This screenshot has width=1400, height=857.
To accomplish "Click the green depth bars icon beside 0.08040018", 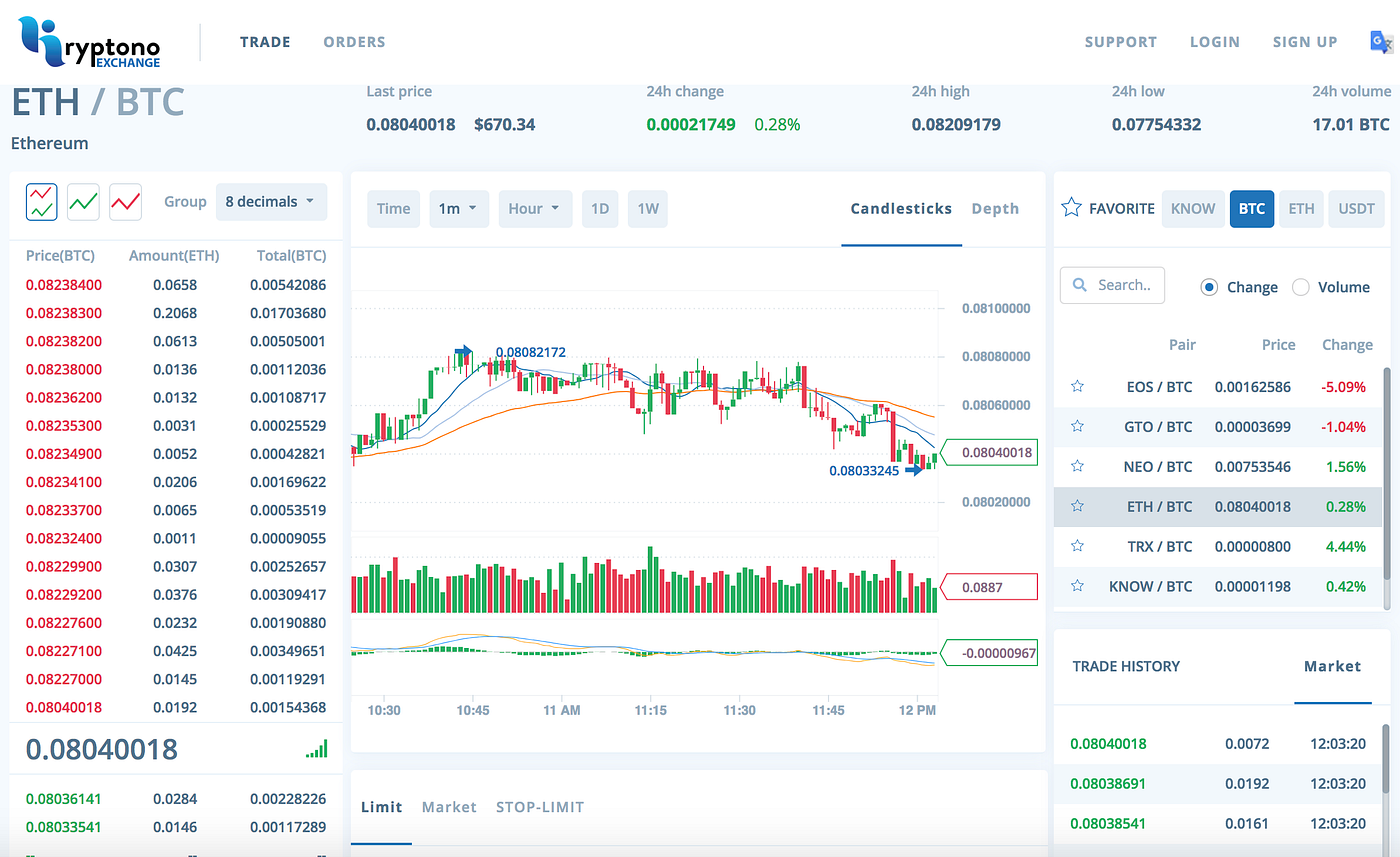I will 318,748.
